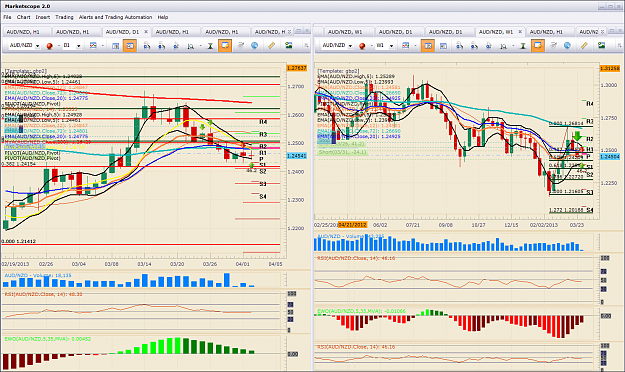Viewport: 625px width, 372px height.
Task: Click chart type icon in right toolbar
Action: click(x=405, y=46)
